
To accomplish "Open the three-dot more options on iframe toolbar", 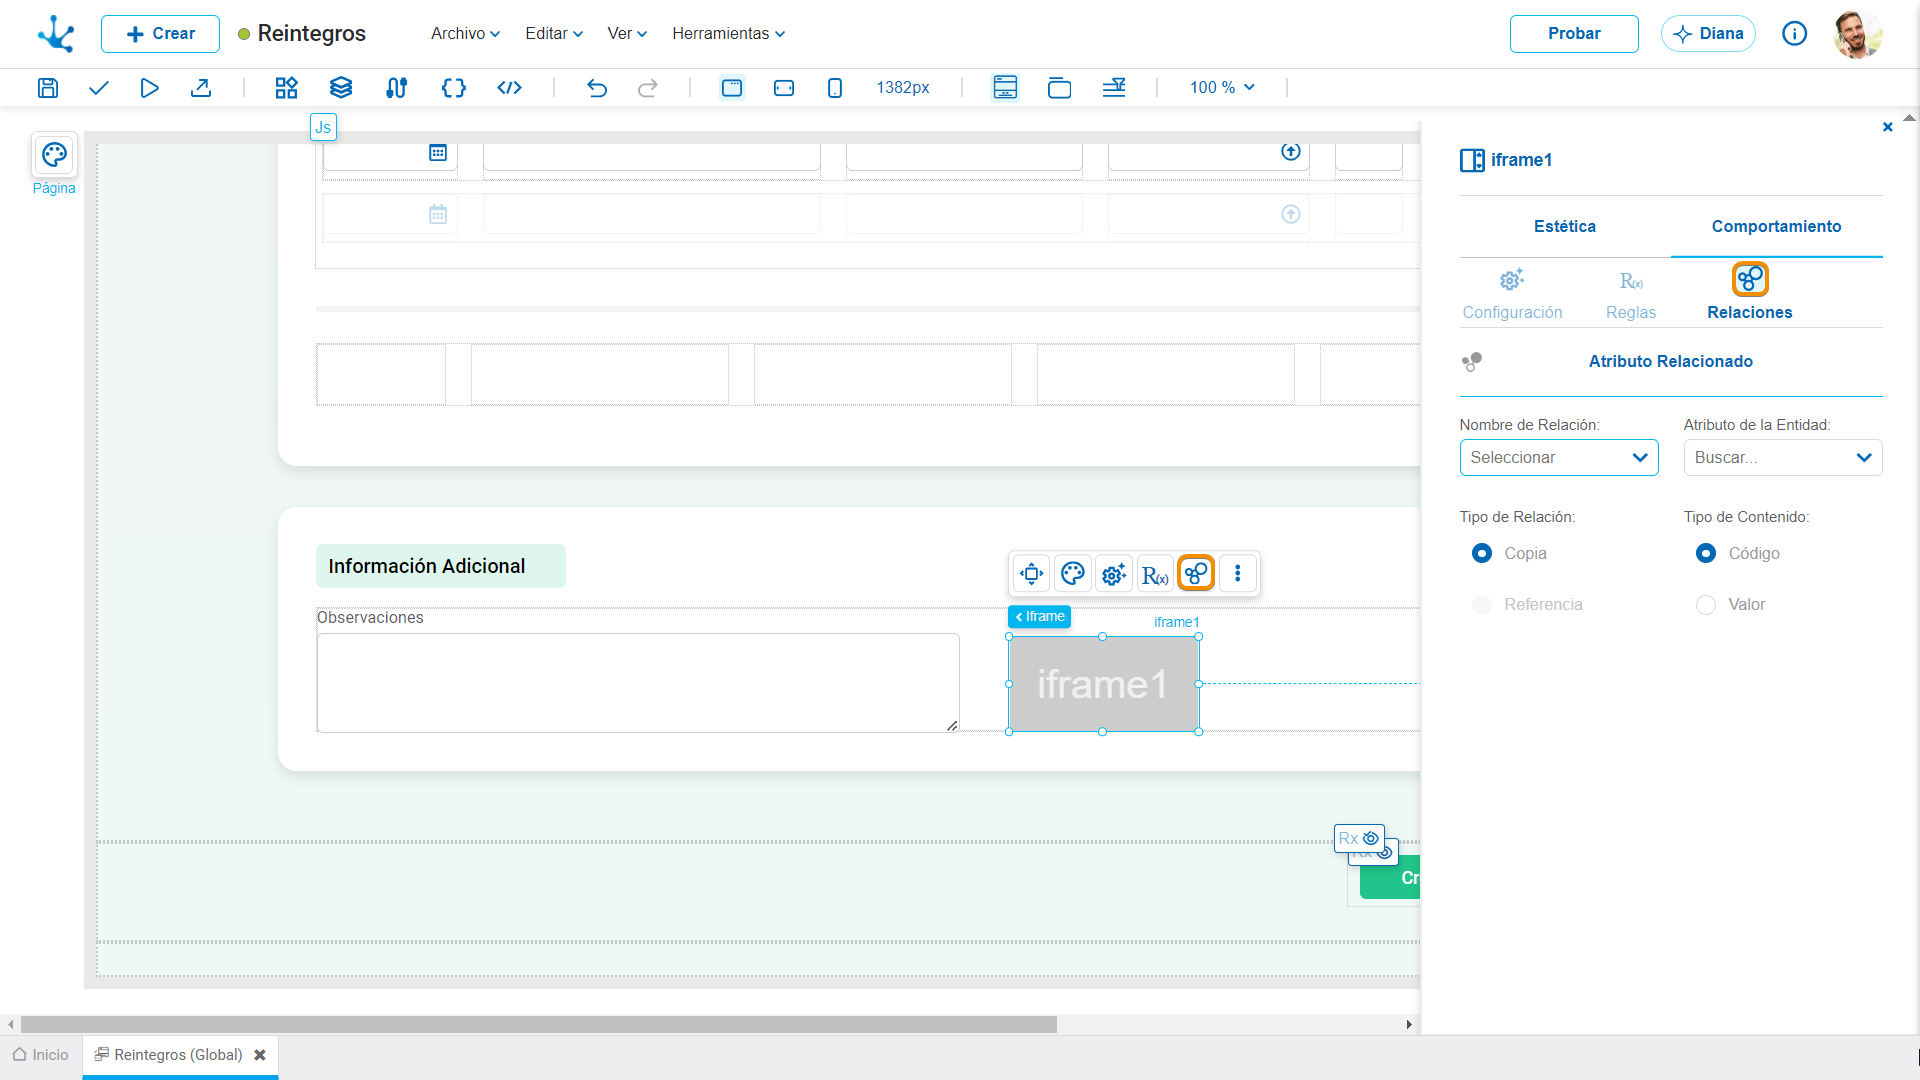I will [x=1238, y=574].
